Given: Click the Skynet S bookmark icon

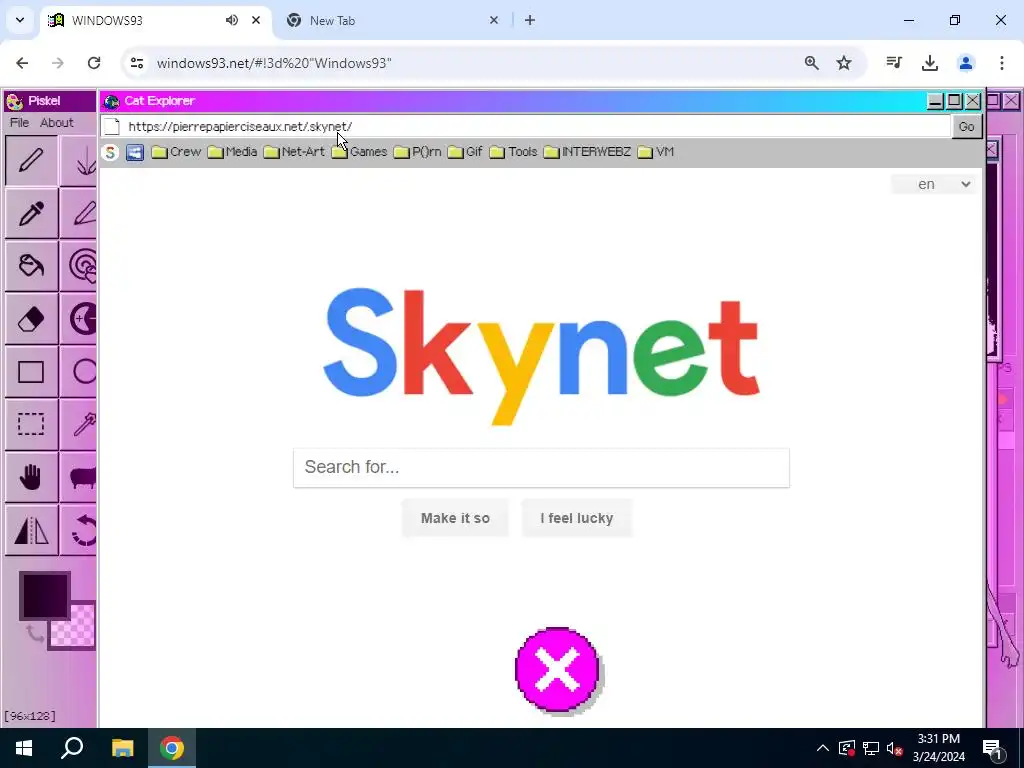Looking at the screenshot, I should 110,152.
